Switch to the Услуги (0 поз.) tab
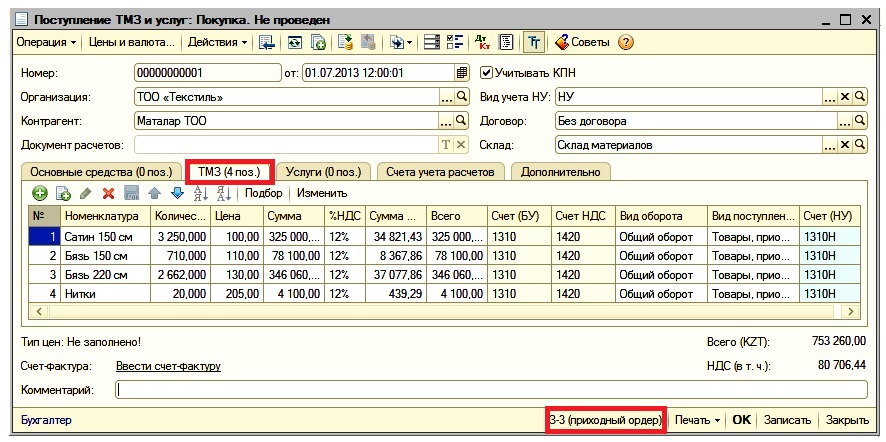 coord(322,171)
